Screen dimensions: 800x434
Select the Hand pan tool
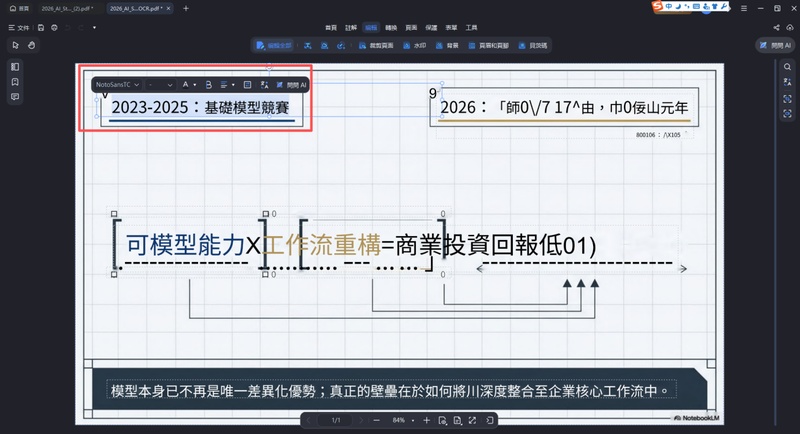(x=32, y=45)
